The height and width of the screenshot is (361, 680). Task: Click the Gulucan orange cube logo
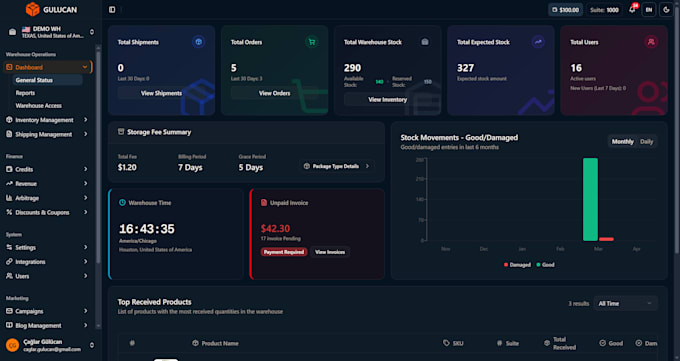click(x=32, y=9)
